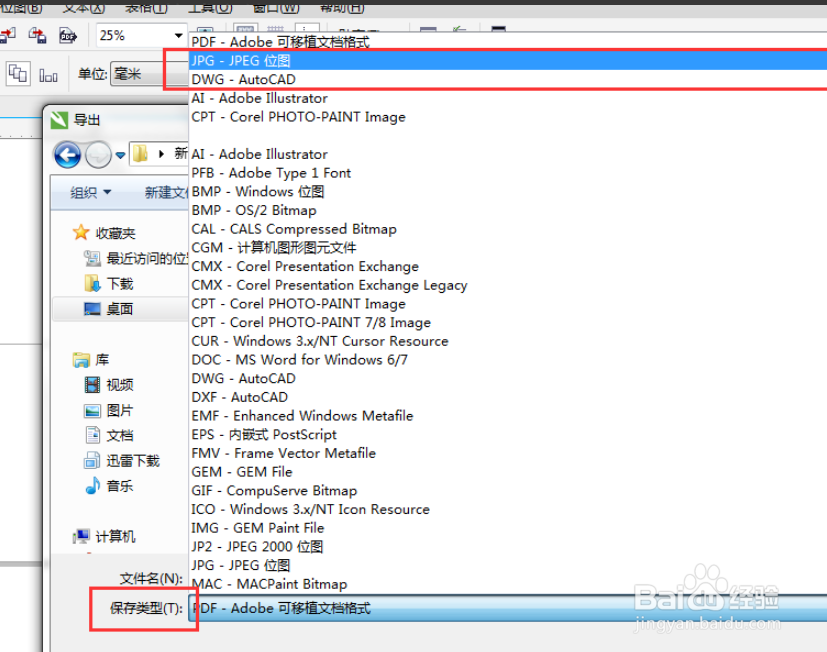This screenshot has height=652, width=827.
Task: Select GEM - GEM File format
Action: coord(242,472)
